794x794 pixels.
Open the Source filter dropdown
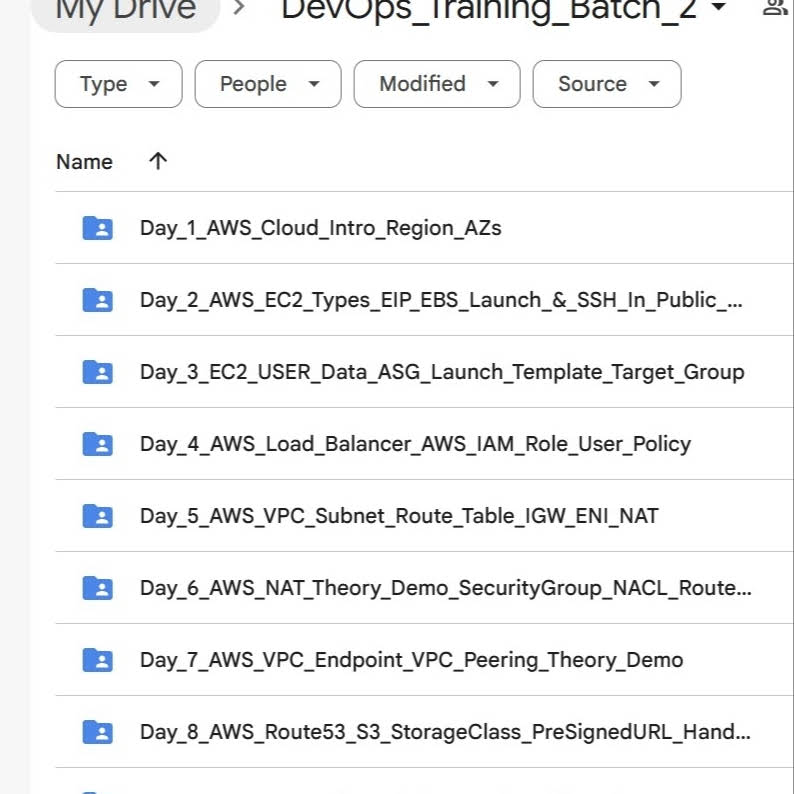point(607,84)
